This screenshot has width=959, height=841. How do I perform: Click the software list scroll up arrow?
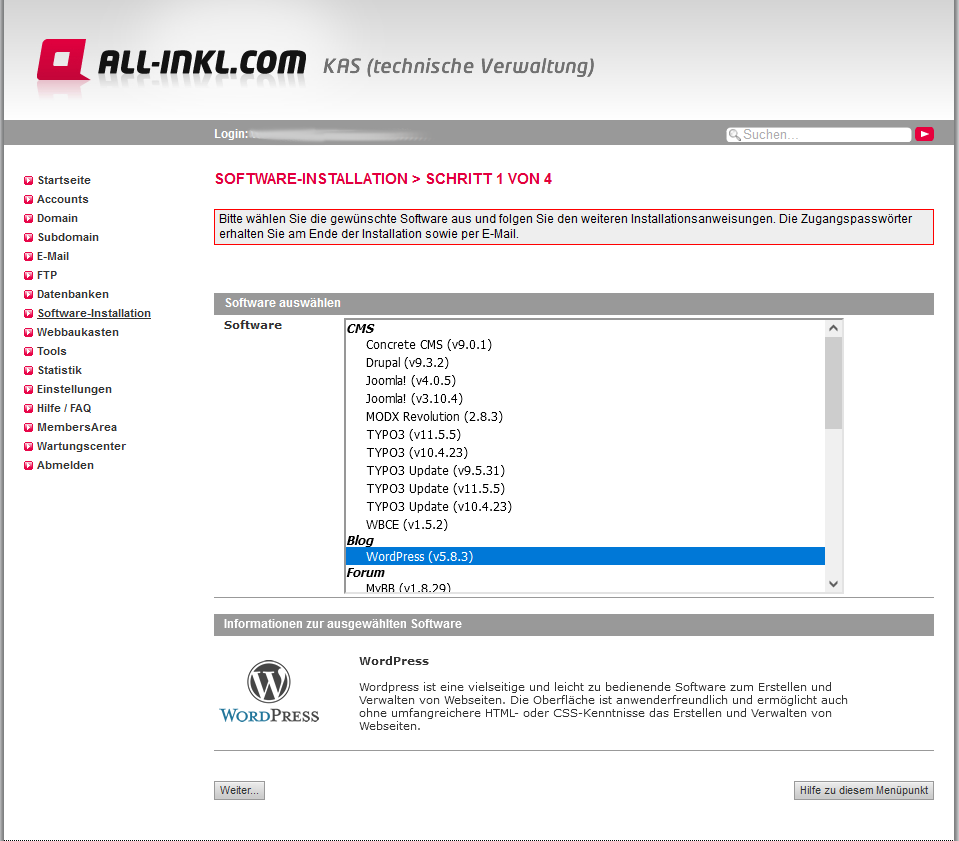[x=833, y=328]
